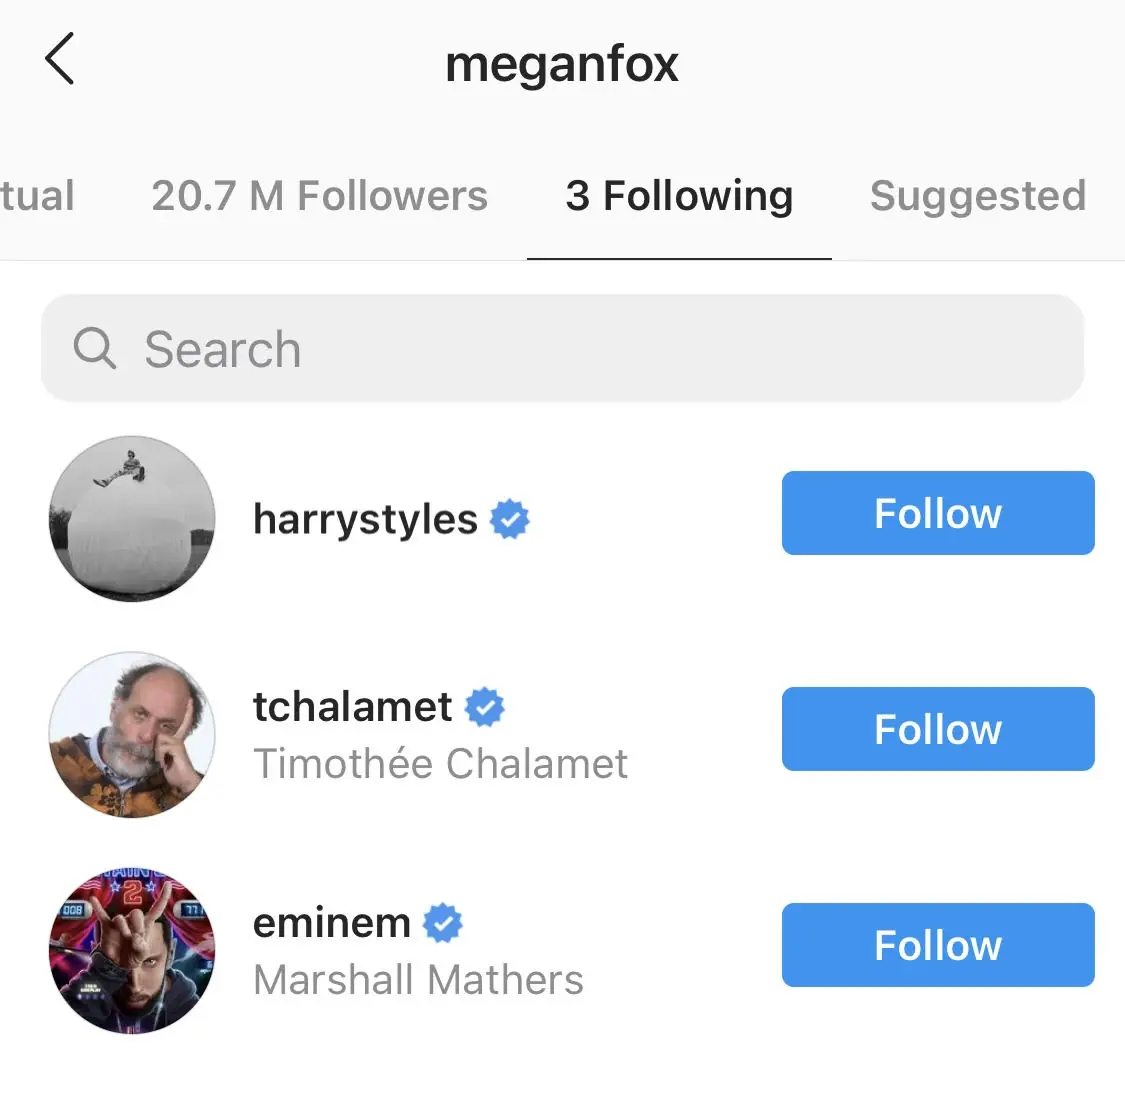Follow tchalamet account
Viewport: 1125px width, 1112px height.
937,729
